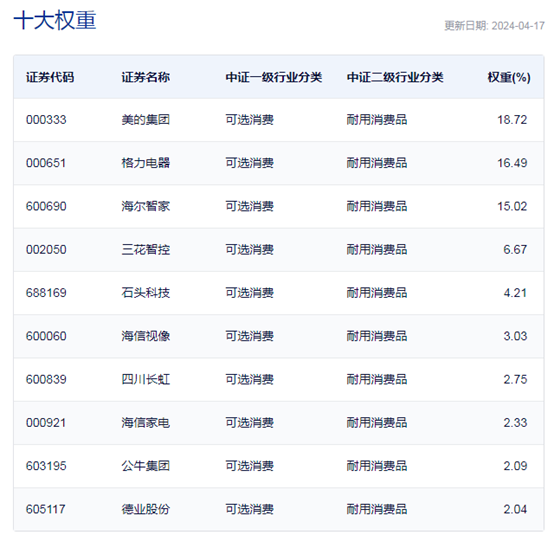The height and width of the screenshot is (535, 554).
Task: Click 可选消费 in the 石头科技 row
Action: pyautogui.click(x=249, y=293)
